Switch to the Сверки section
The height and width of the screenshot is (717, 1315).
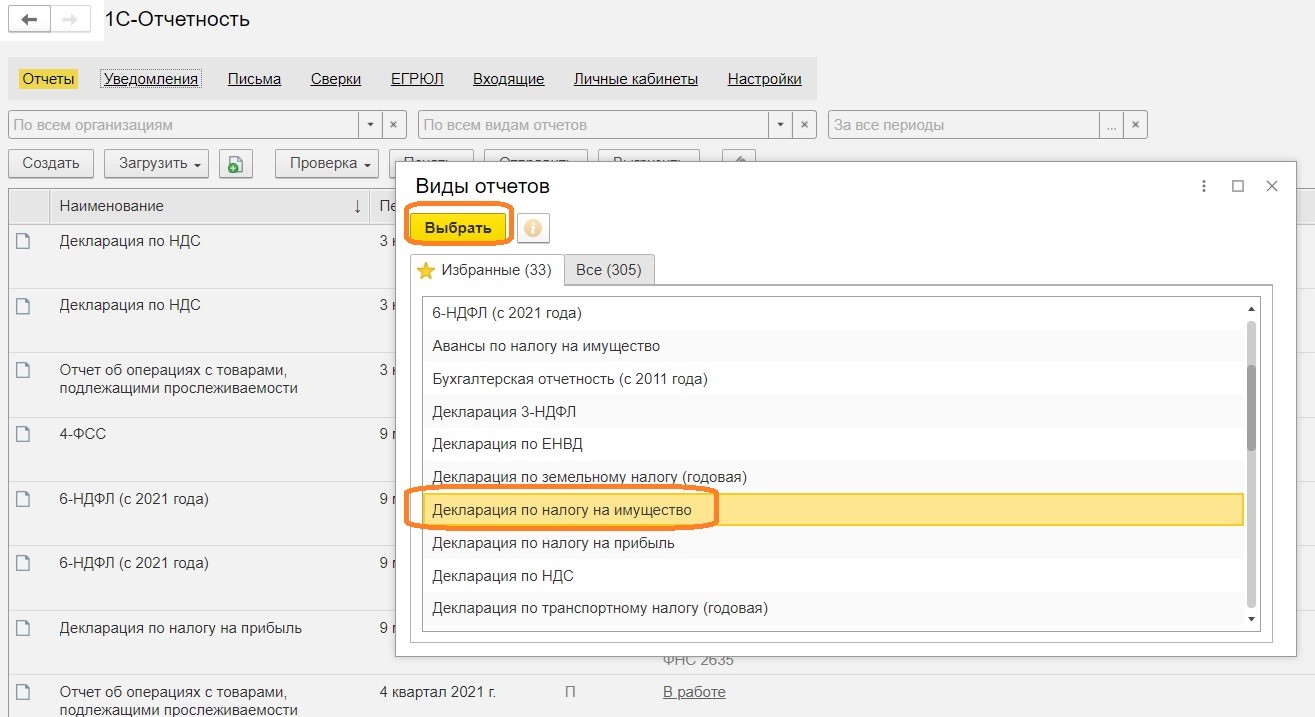pos(336,79)
